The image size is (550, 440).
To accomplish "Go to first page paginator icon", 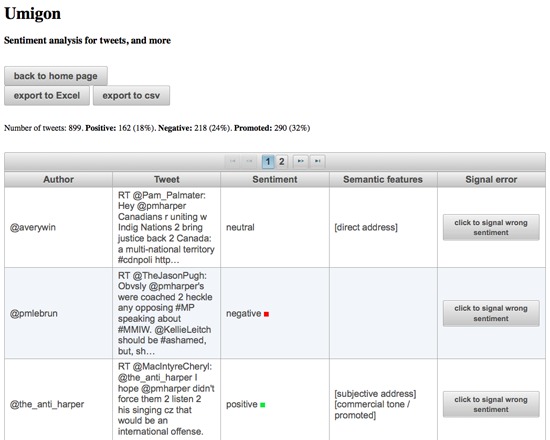I will [x=233, y=161].
